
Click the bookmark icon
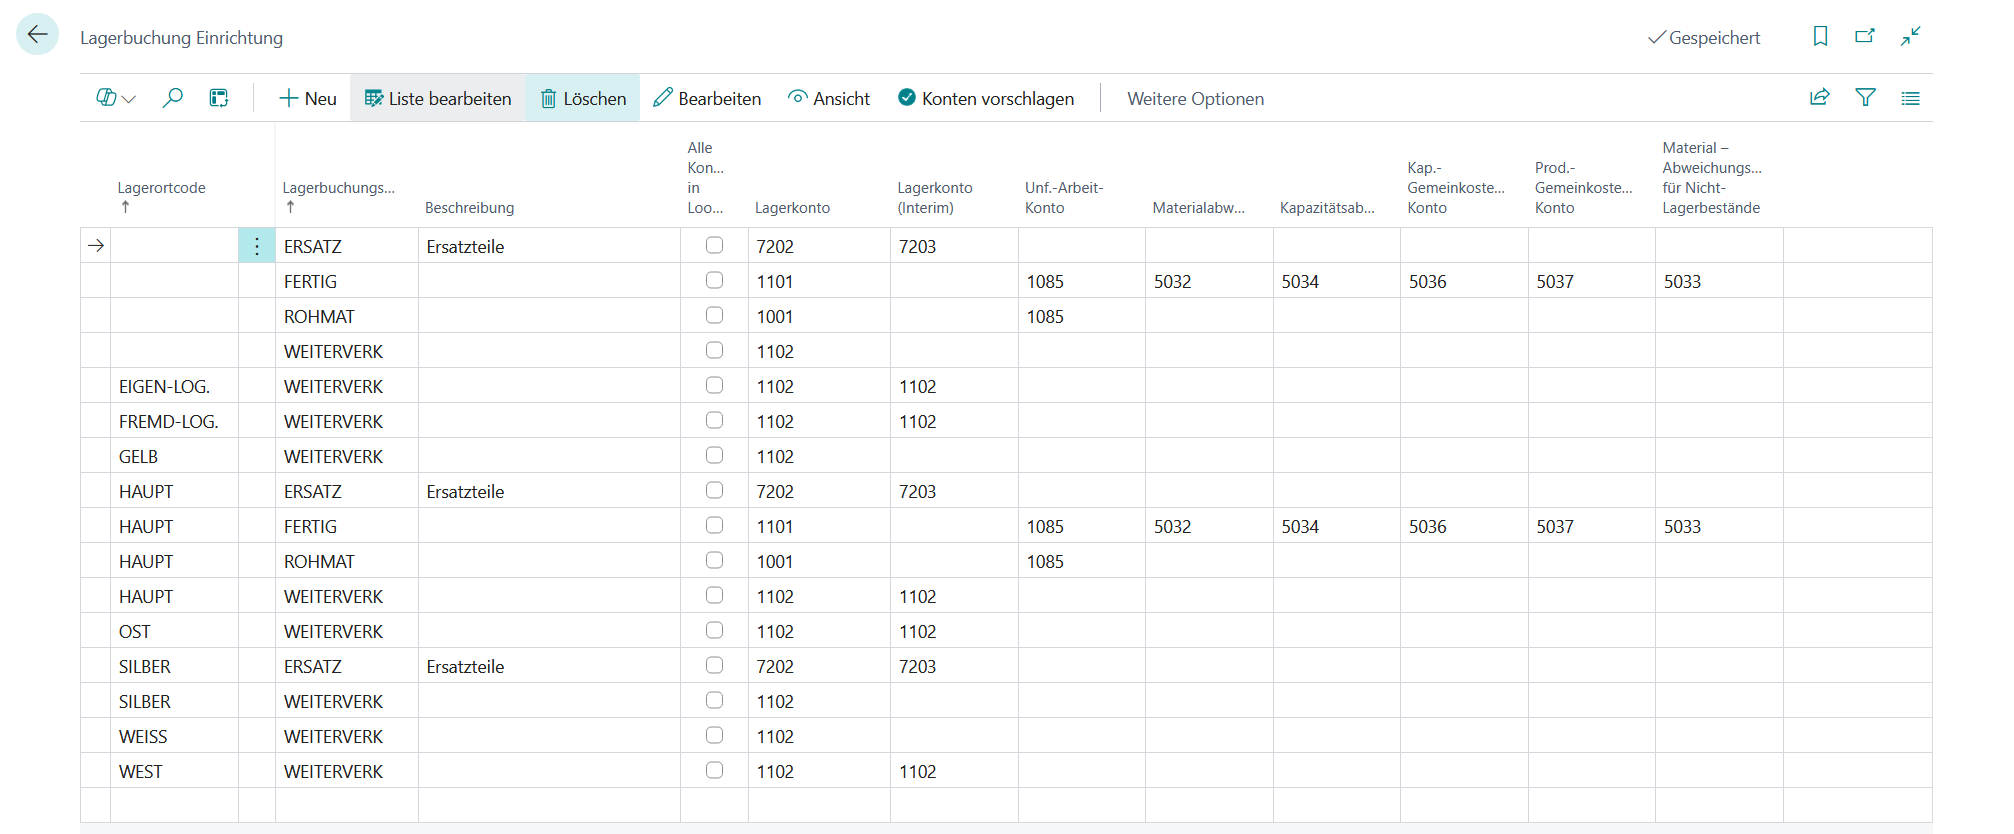coord(1820,36)
